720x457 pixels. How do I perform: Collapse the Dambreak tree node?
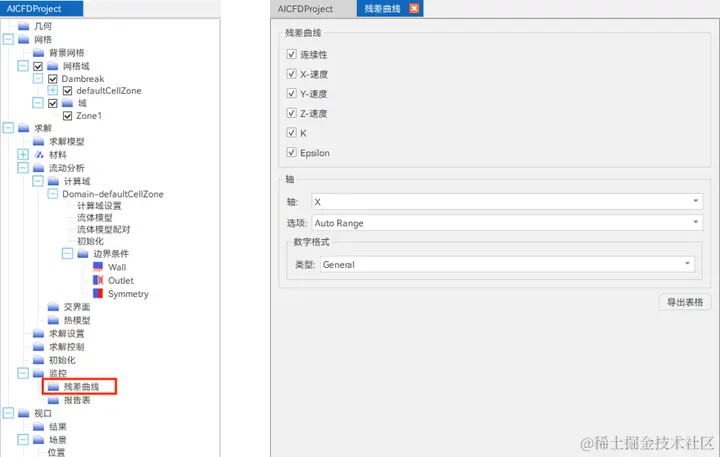tap(38, 79)
